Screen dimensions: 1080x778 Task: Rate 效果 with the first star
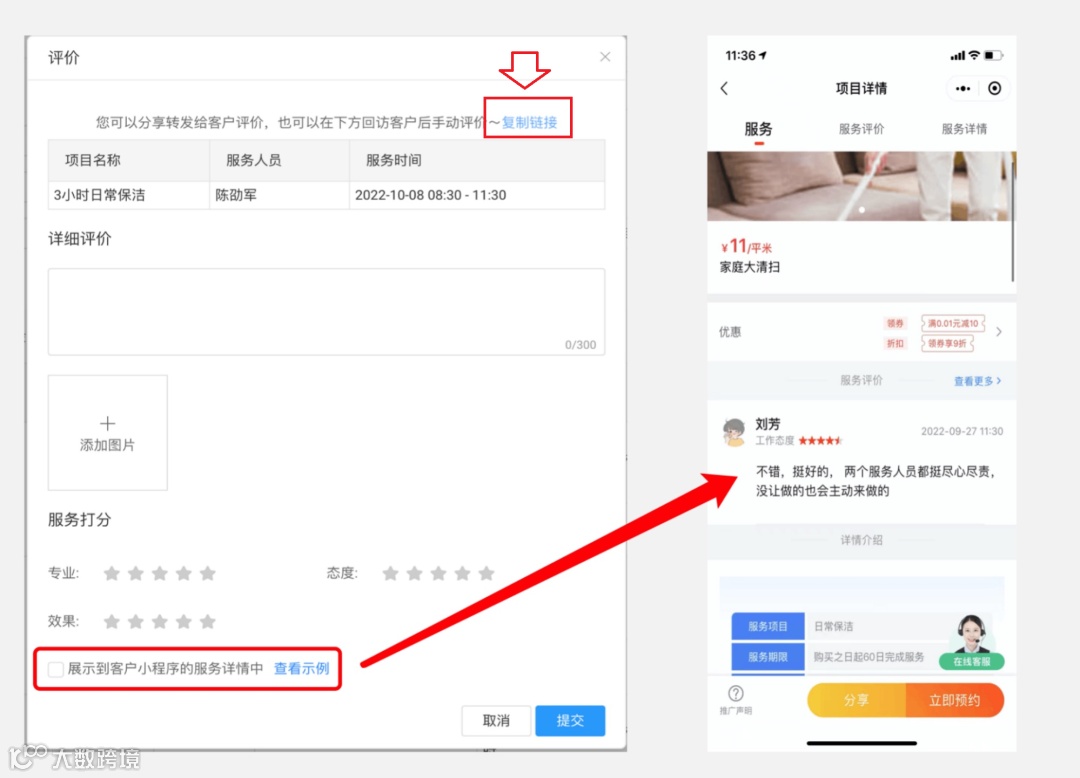pos(112,622)
